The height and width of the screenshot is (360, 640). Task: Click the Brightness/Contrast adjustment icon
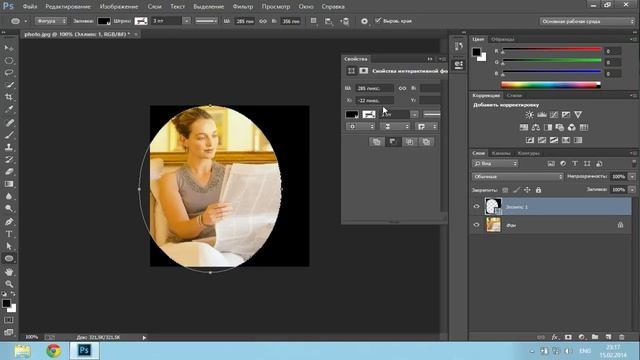coord(529,115)
